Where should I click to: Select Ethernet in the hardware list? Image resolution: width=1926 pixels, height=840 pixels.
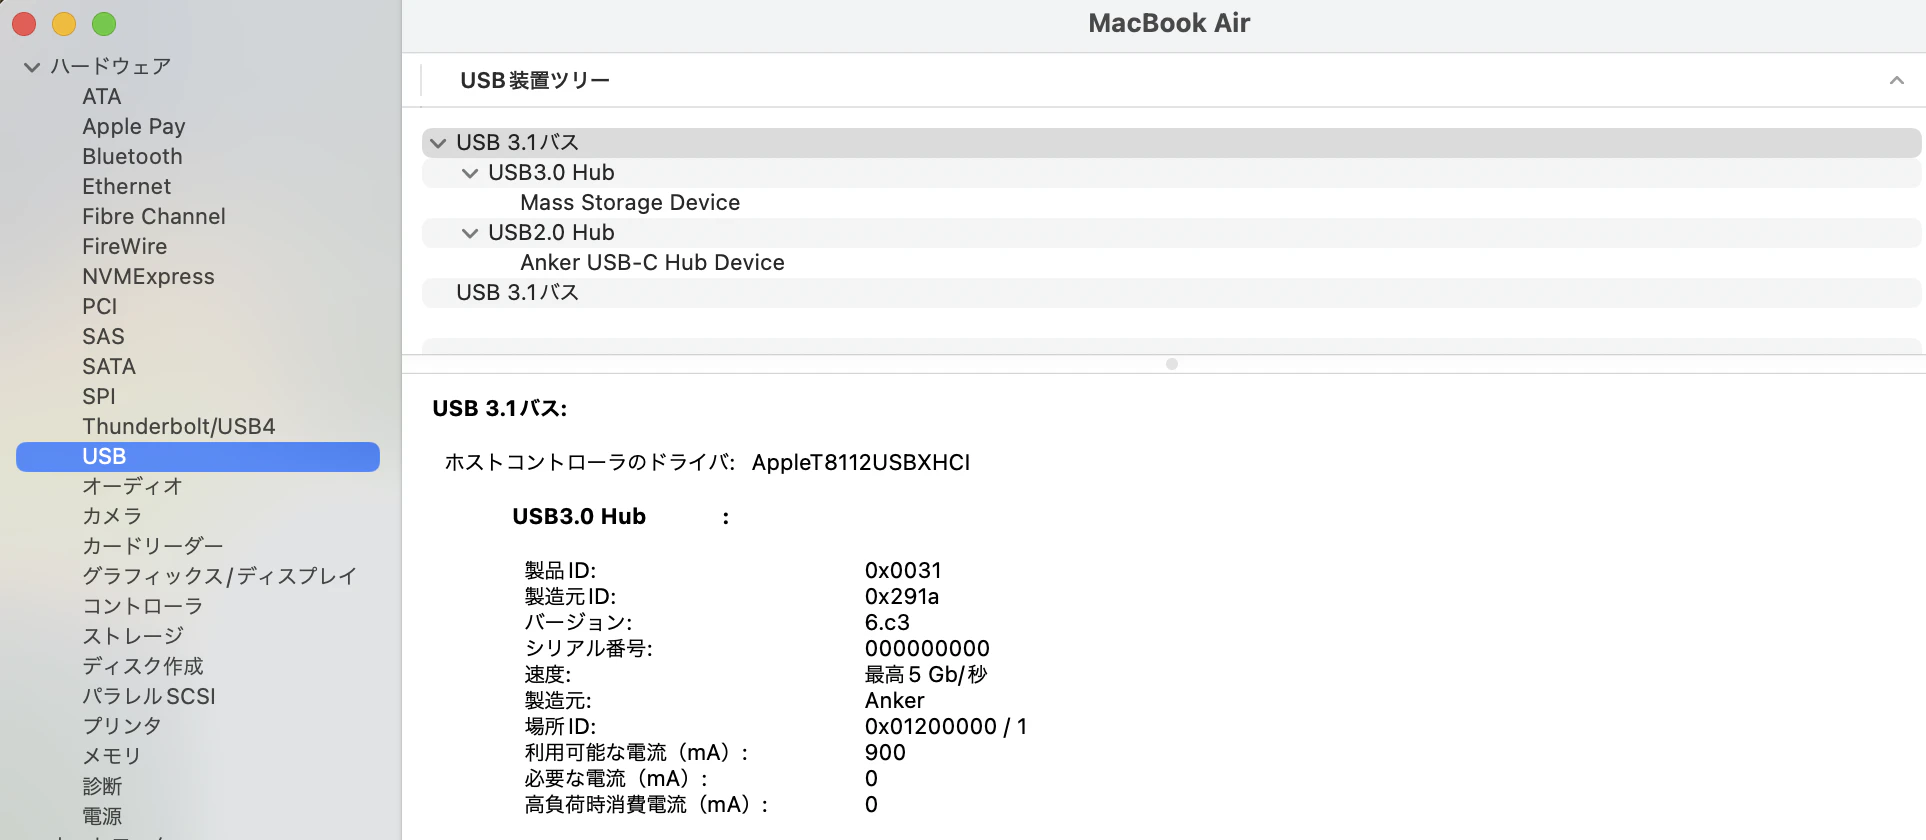[x=126, y=187]
